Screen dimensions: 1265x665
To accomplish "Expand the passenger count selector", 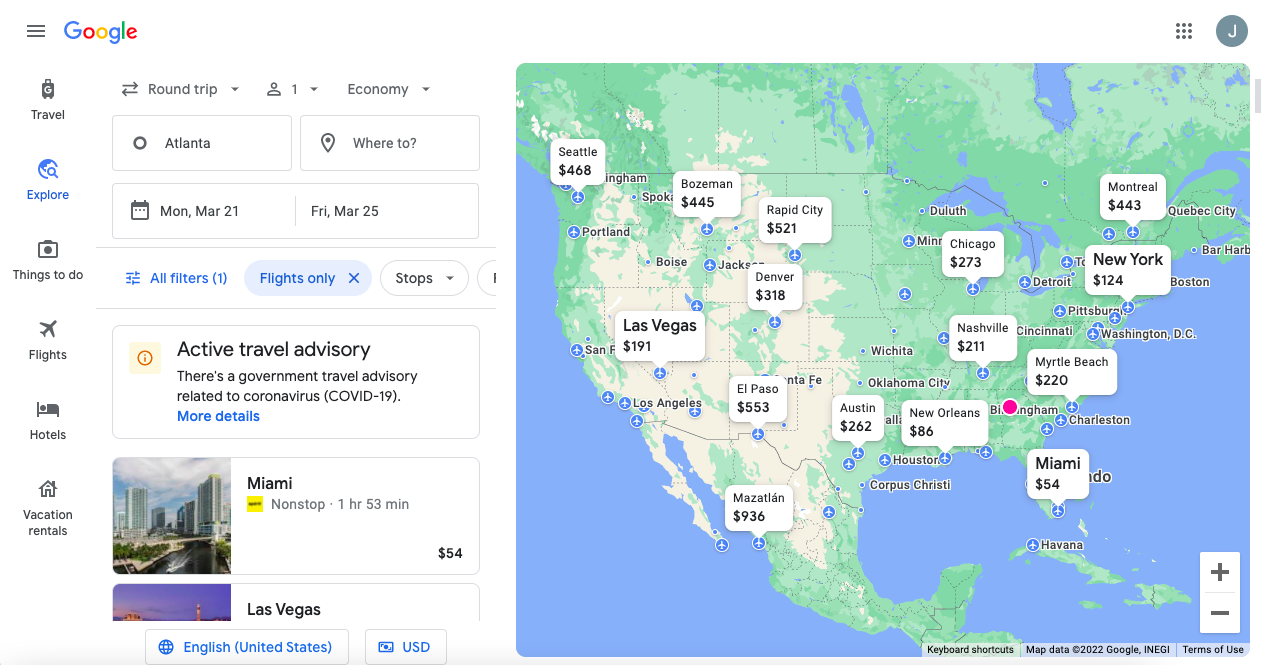I will 292,89.
